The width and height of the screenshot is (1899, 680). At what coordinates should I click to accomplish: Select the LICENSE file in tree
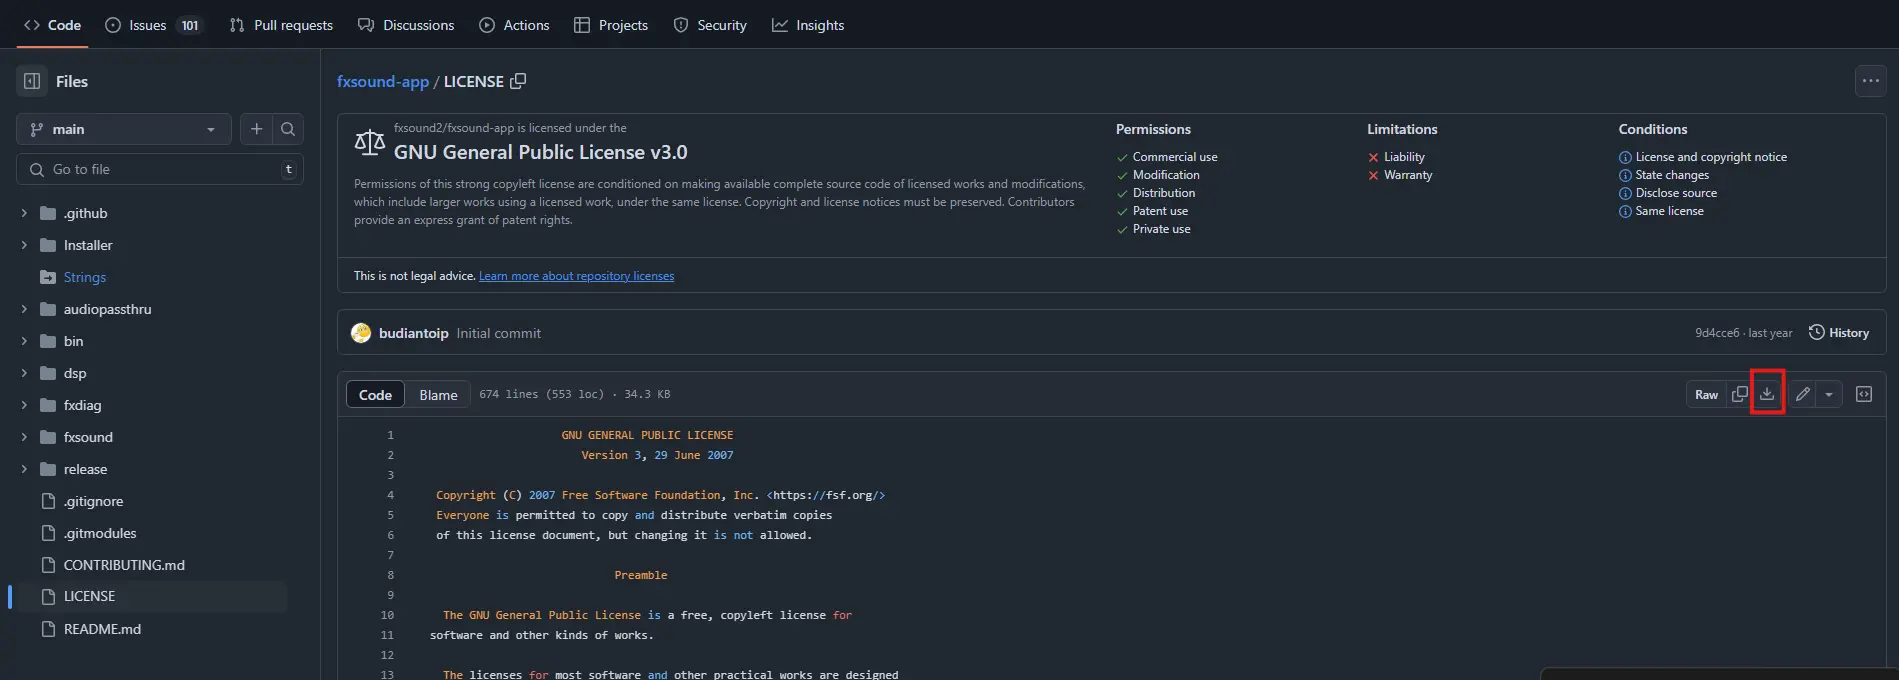[150, 596]
